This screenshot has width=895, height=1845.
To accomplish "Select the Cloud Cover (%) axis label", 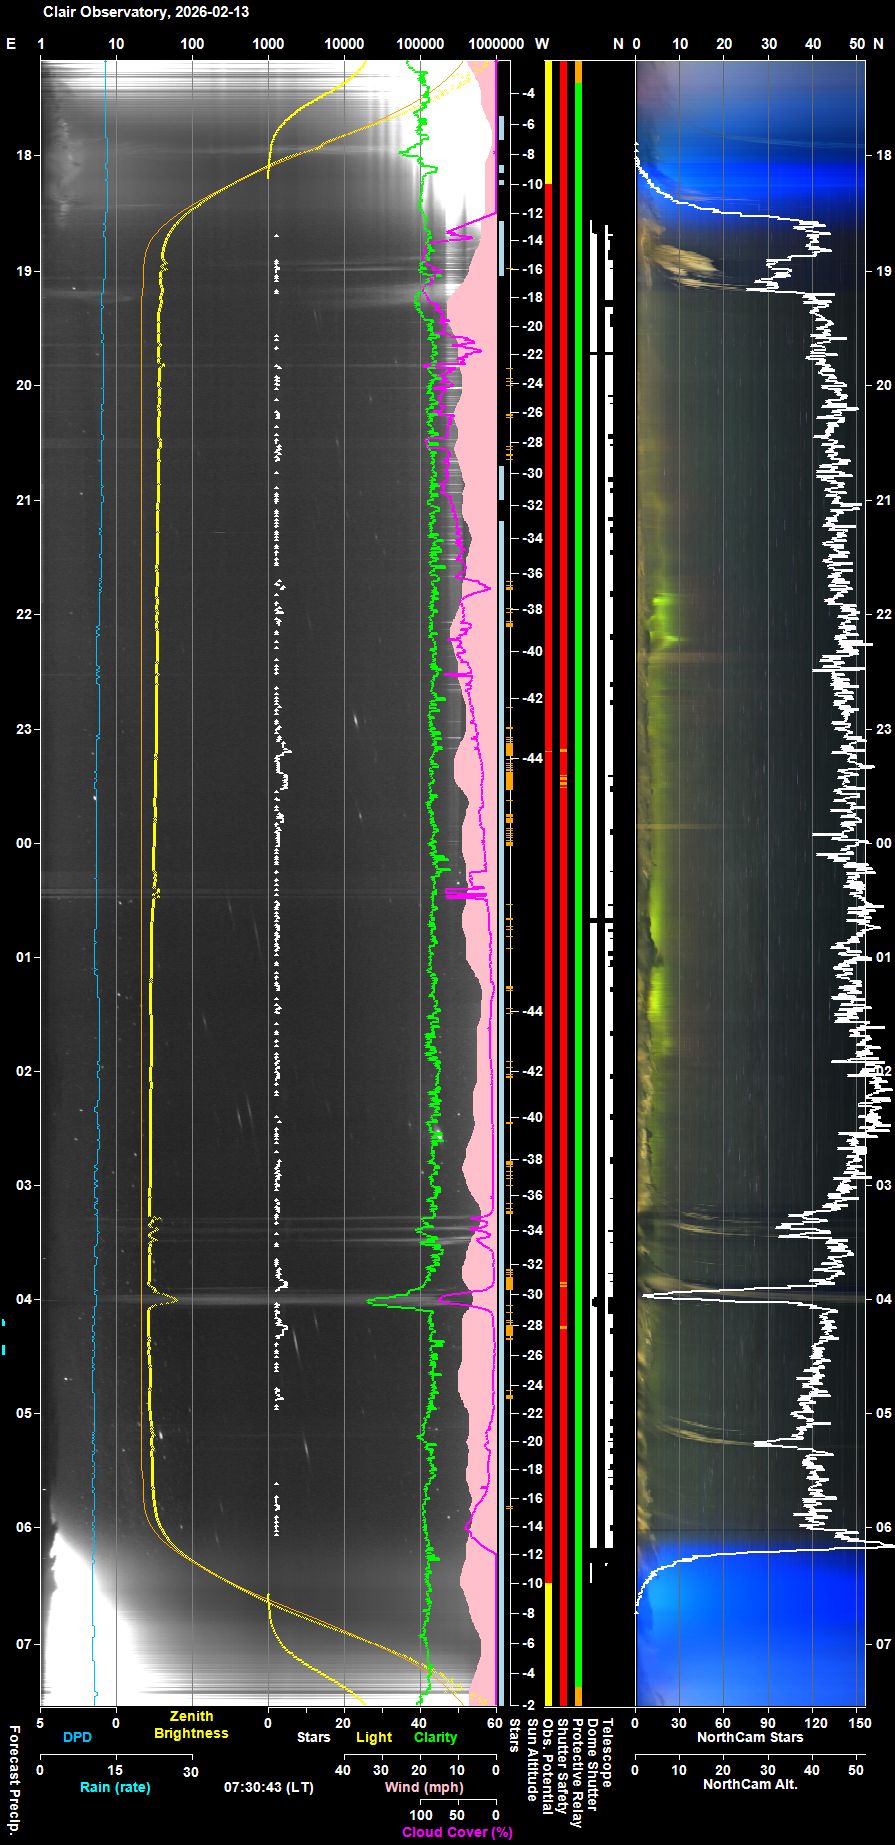I will (457, 1832).
